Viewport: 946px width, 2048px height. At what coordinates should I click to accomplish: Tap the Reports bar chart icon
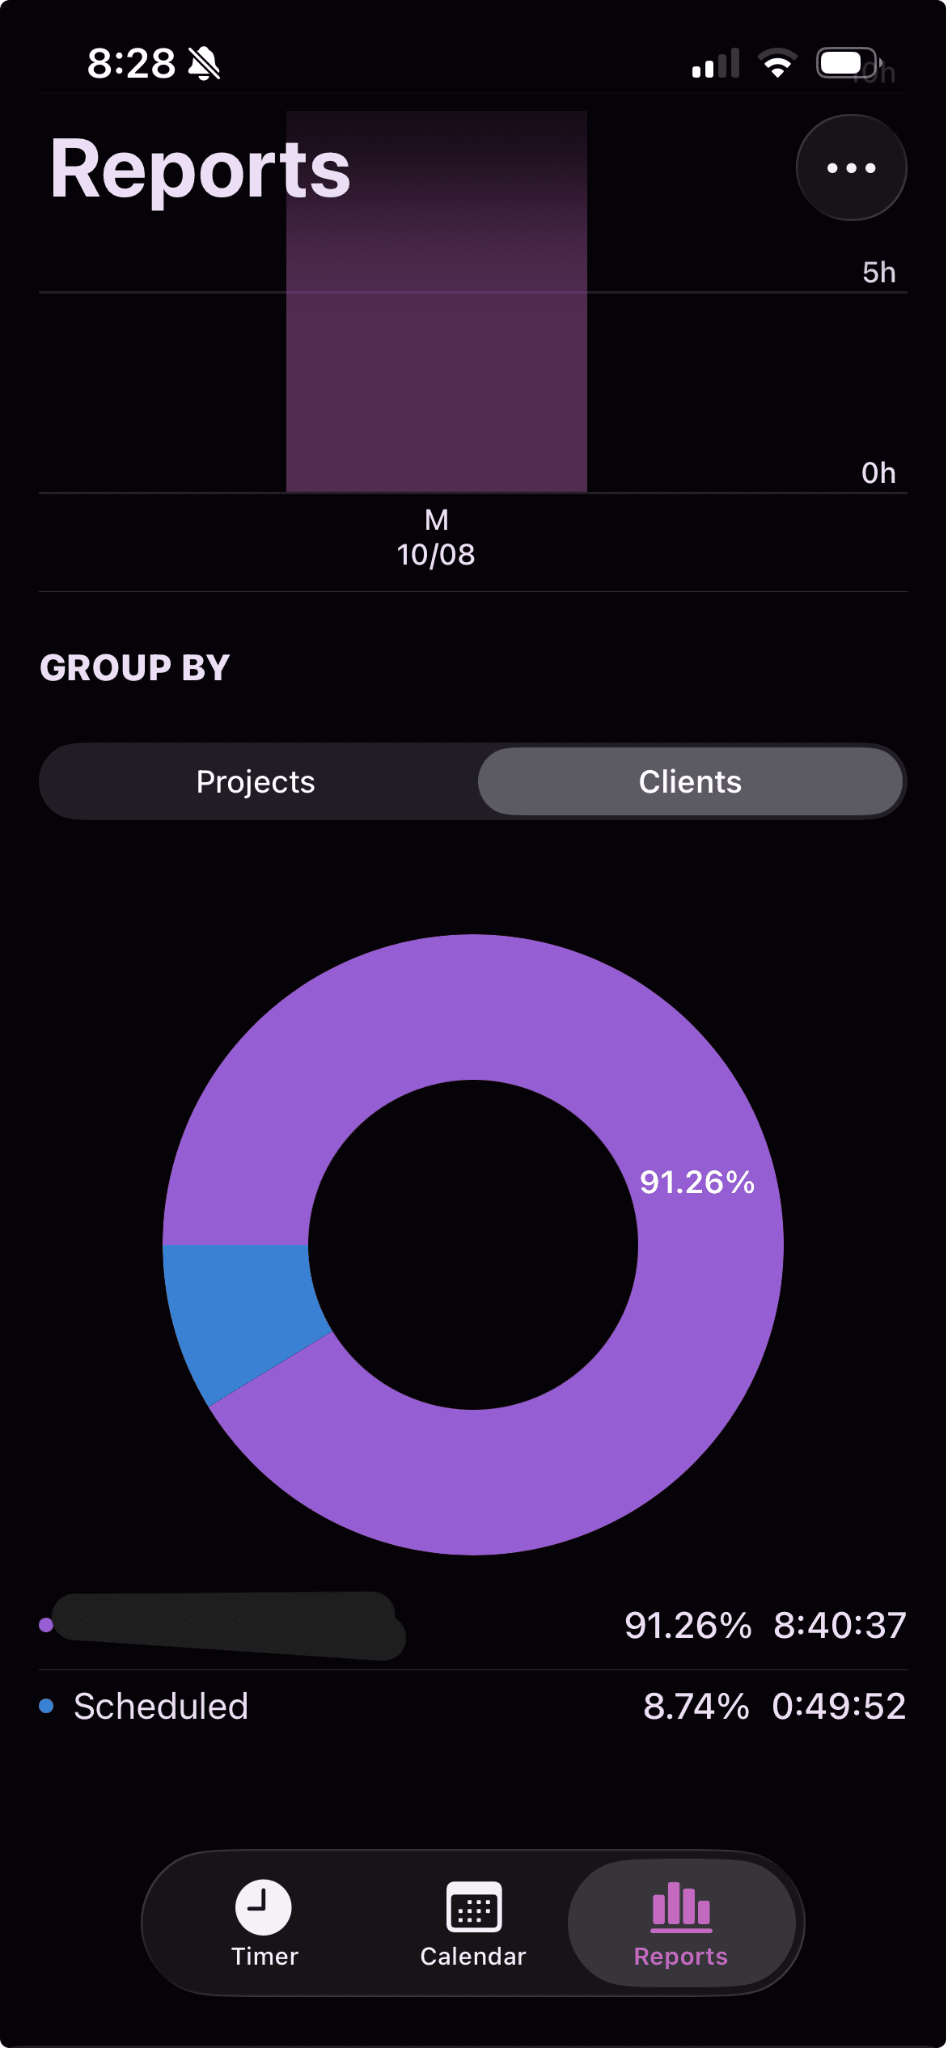(681, 1906)
